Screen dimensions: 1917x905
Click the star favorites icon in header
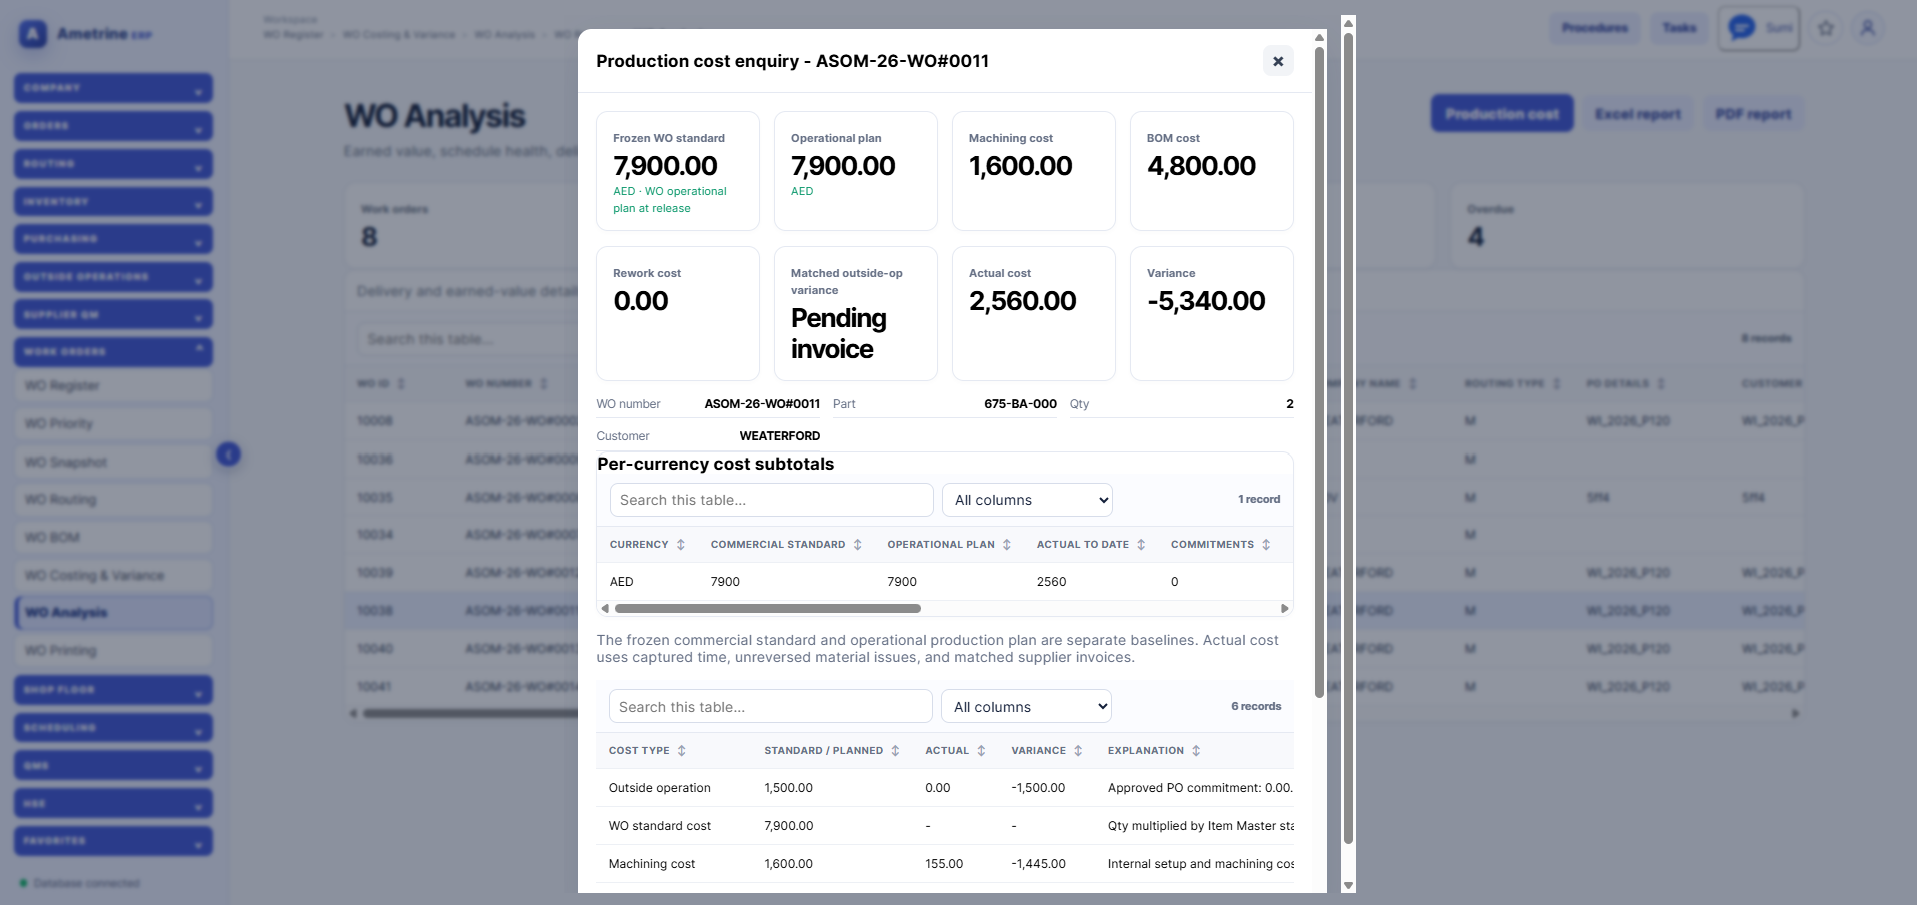[x=1826, y=28]
